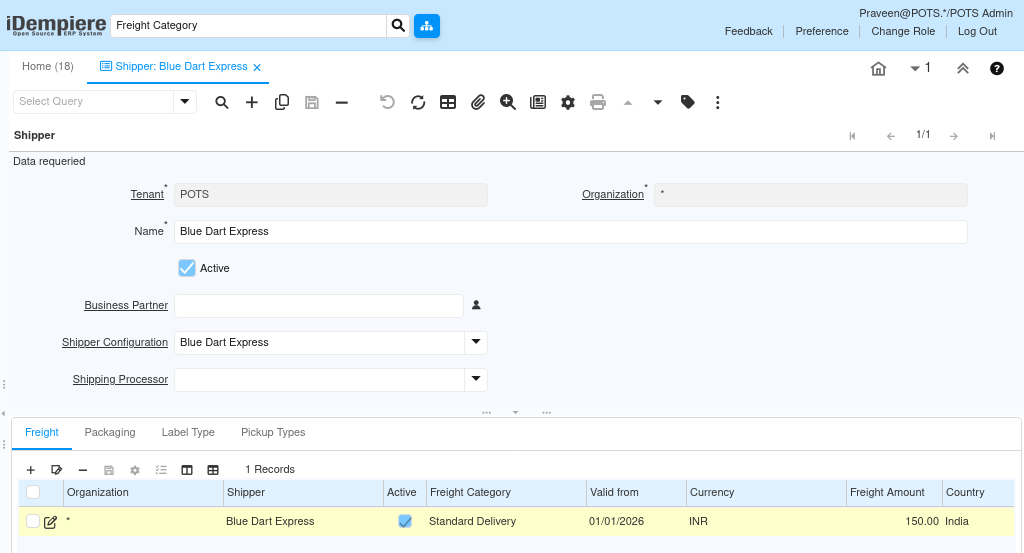The height and width of the screenshot is (553, 1024).
Task: Switch to the Home (18) tab
Action: tap(48, 66)
